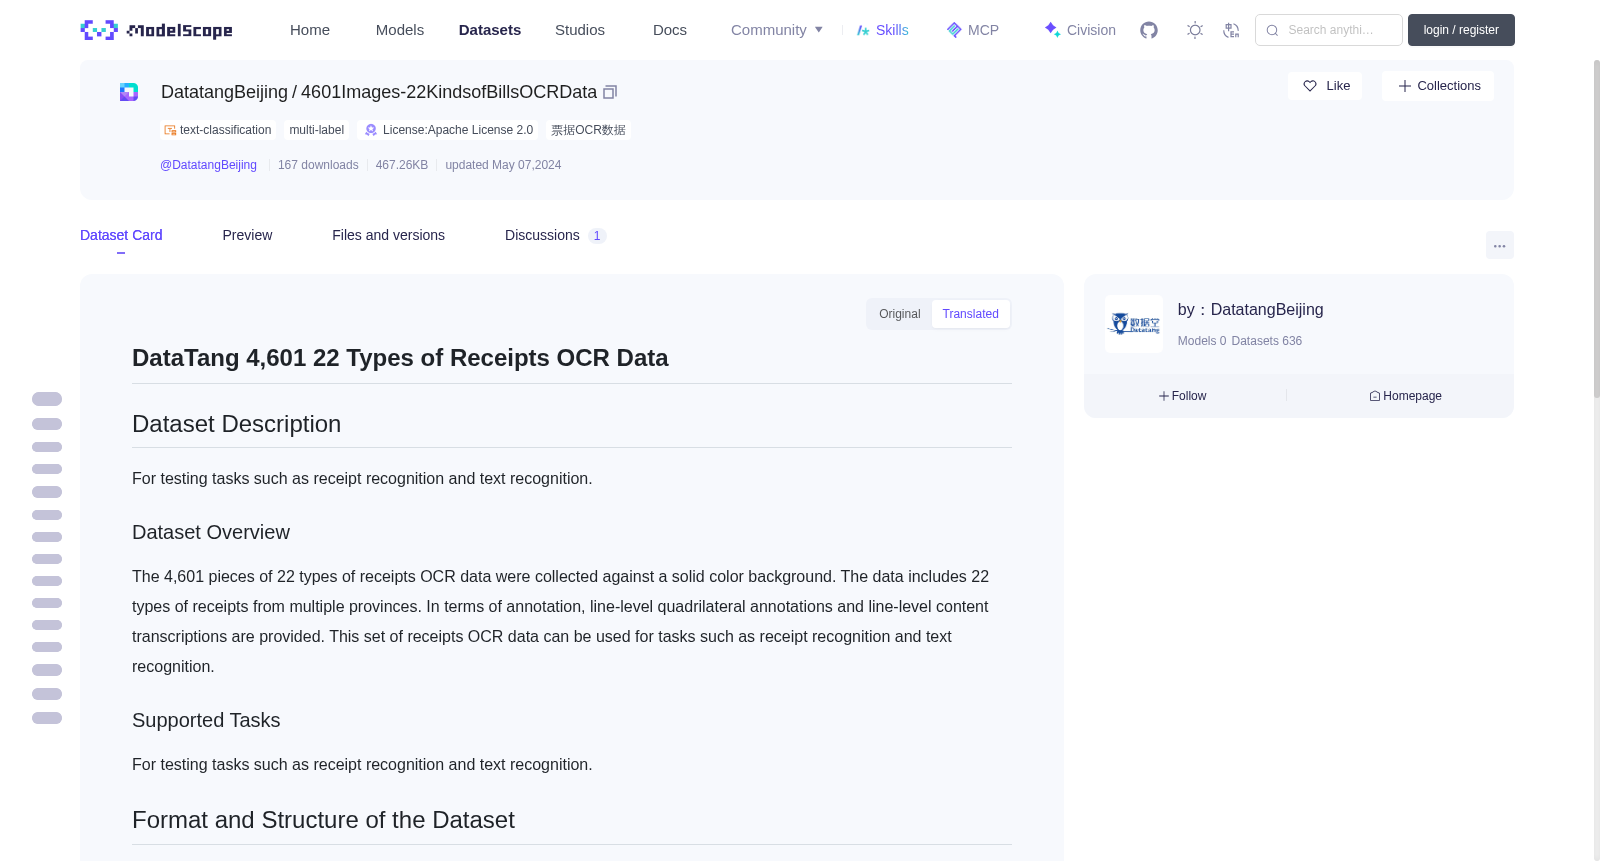Click the login / register button
The width and height of the screenshot is (1600, 861).
pyautogui.click(x=1461, y=30)
